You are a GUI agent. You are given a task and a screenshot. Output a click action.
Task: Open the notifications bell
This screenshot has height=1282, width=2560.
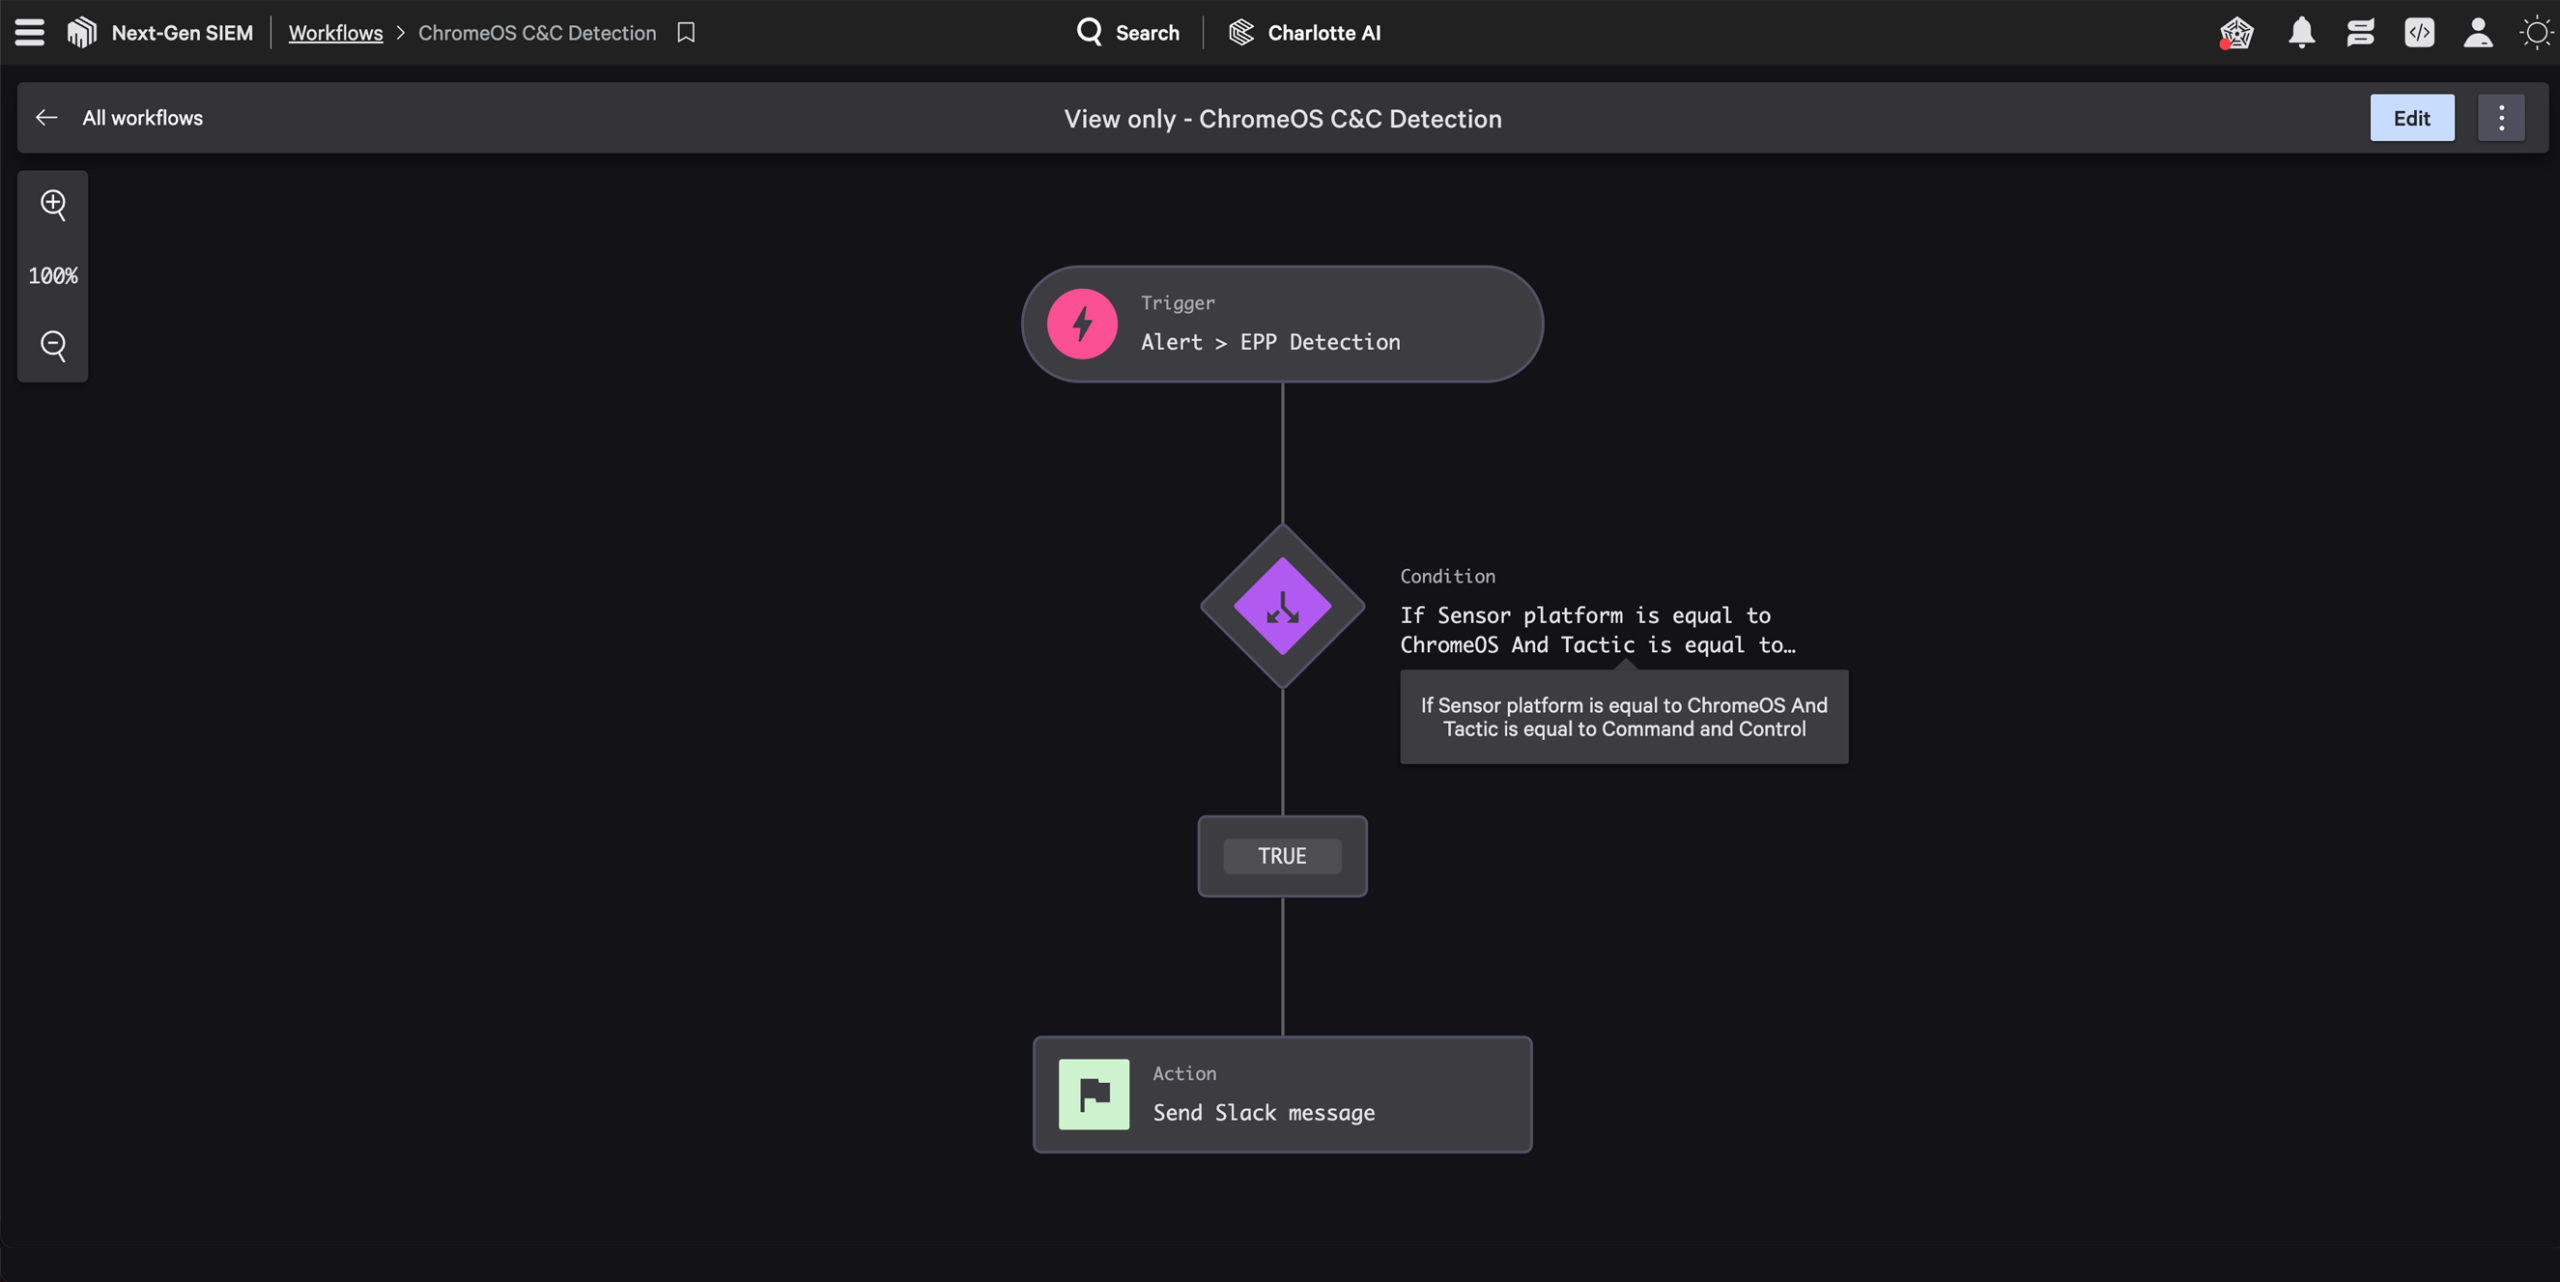(2301, 33)
